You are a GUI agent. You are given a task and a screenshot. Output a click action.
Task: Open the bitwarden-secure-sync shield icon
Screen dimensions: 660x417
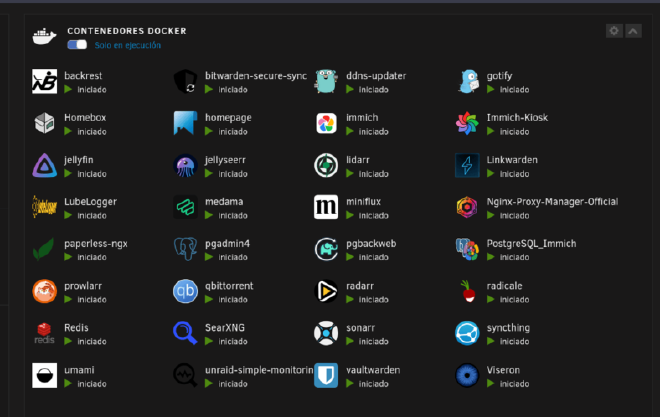click(186, 81)
